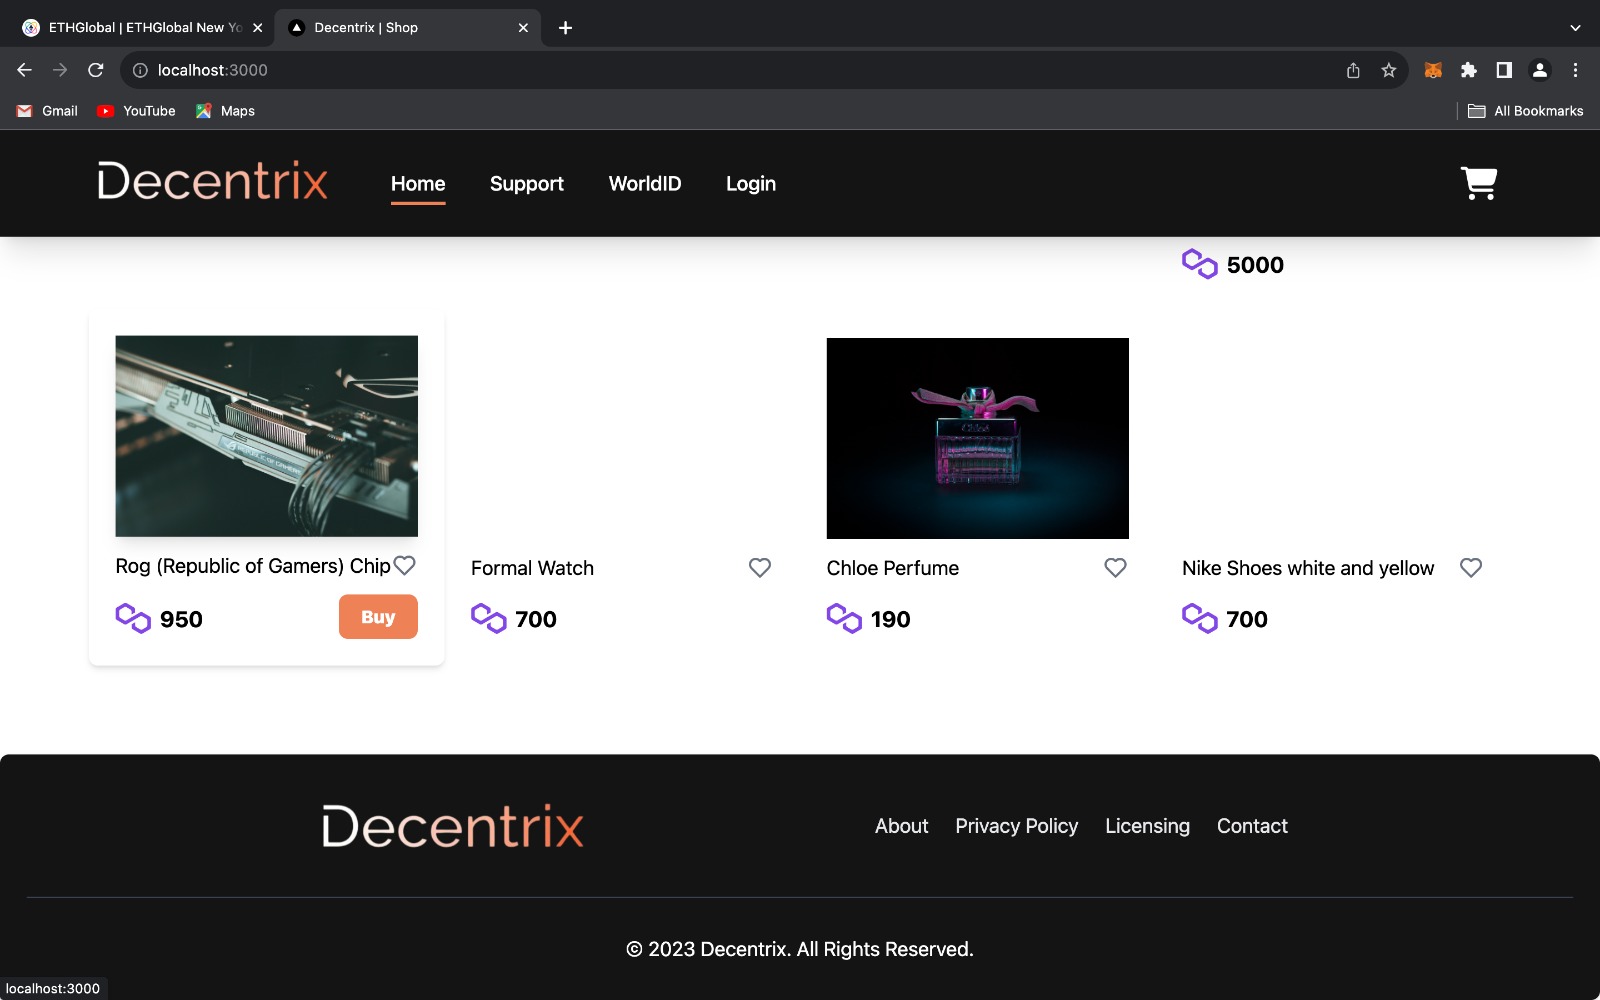Go forward in browser history
The width and height of the screenshot is (1600, 1000).
[x=60, y=70]
